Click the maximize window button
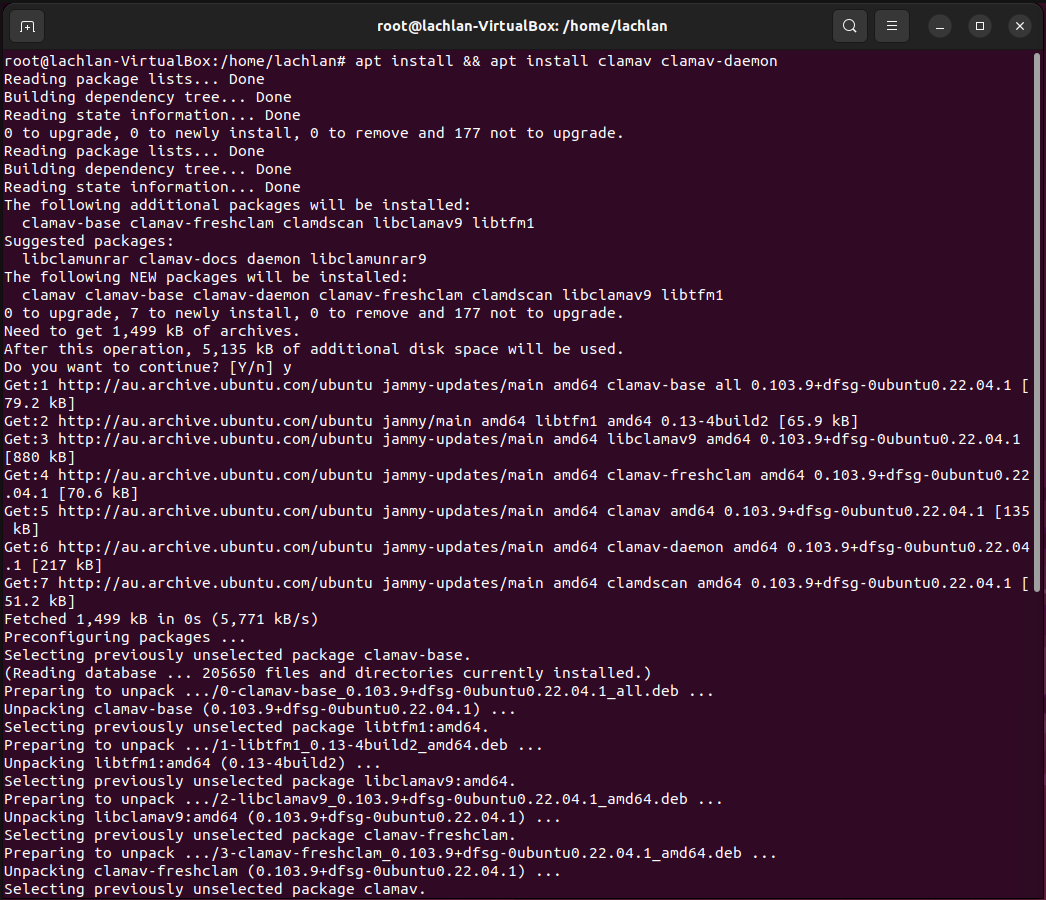This screenshot has height=900, width=1046. tap(979, 25)
